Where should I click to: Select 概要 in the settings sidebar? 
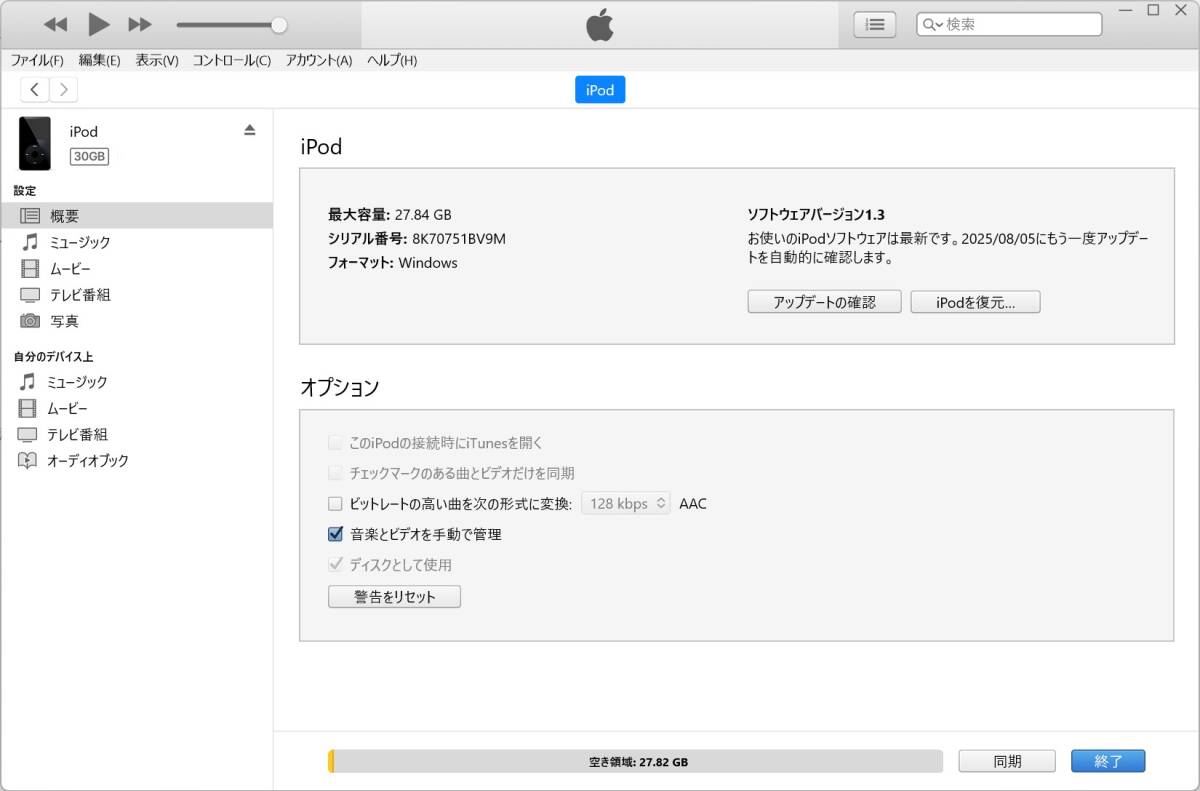click(136, 215)
